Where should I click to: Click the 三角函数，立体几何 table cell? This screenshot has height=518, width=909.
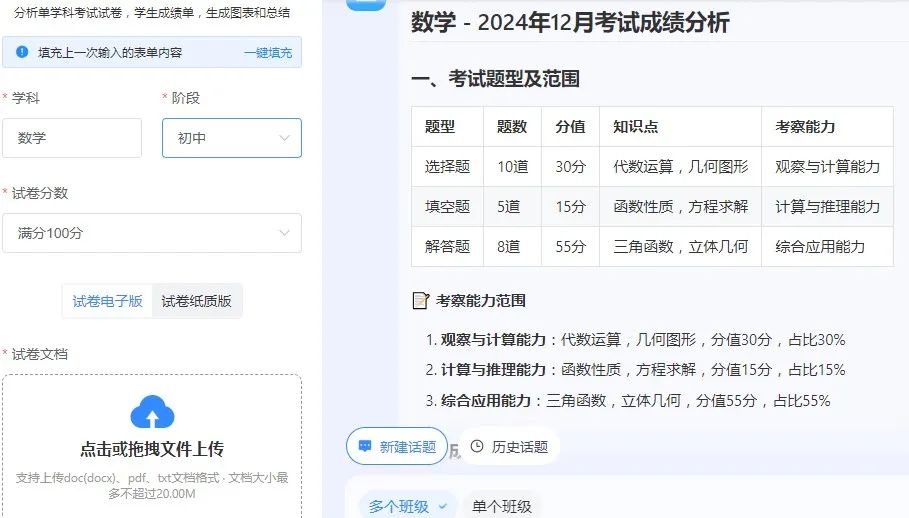tap(681, 247)
